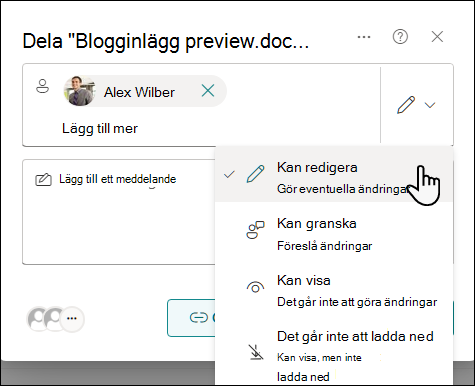The image size is (475, 386).
Task: Open shared-with ellipsis next to avatars
Action: coord(72,319)
